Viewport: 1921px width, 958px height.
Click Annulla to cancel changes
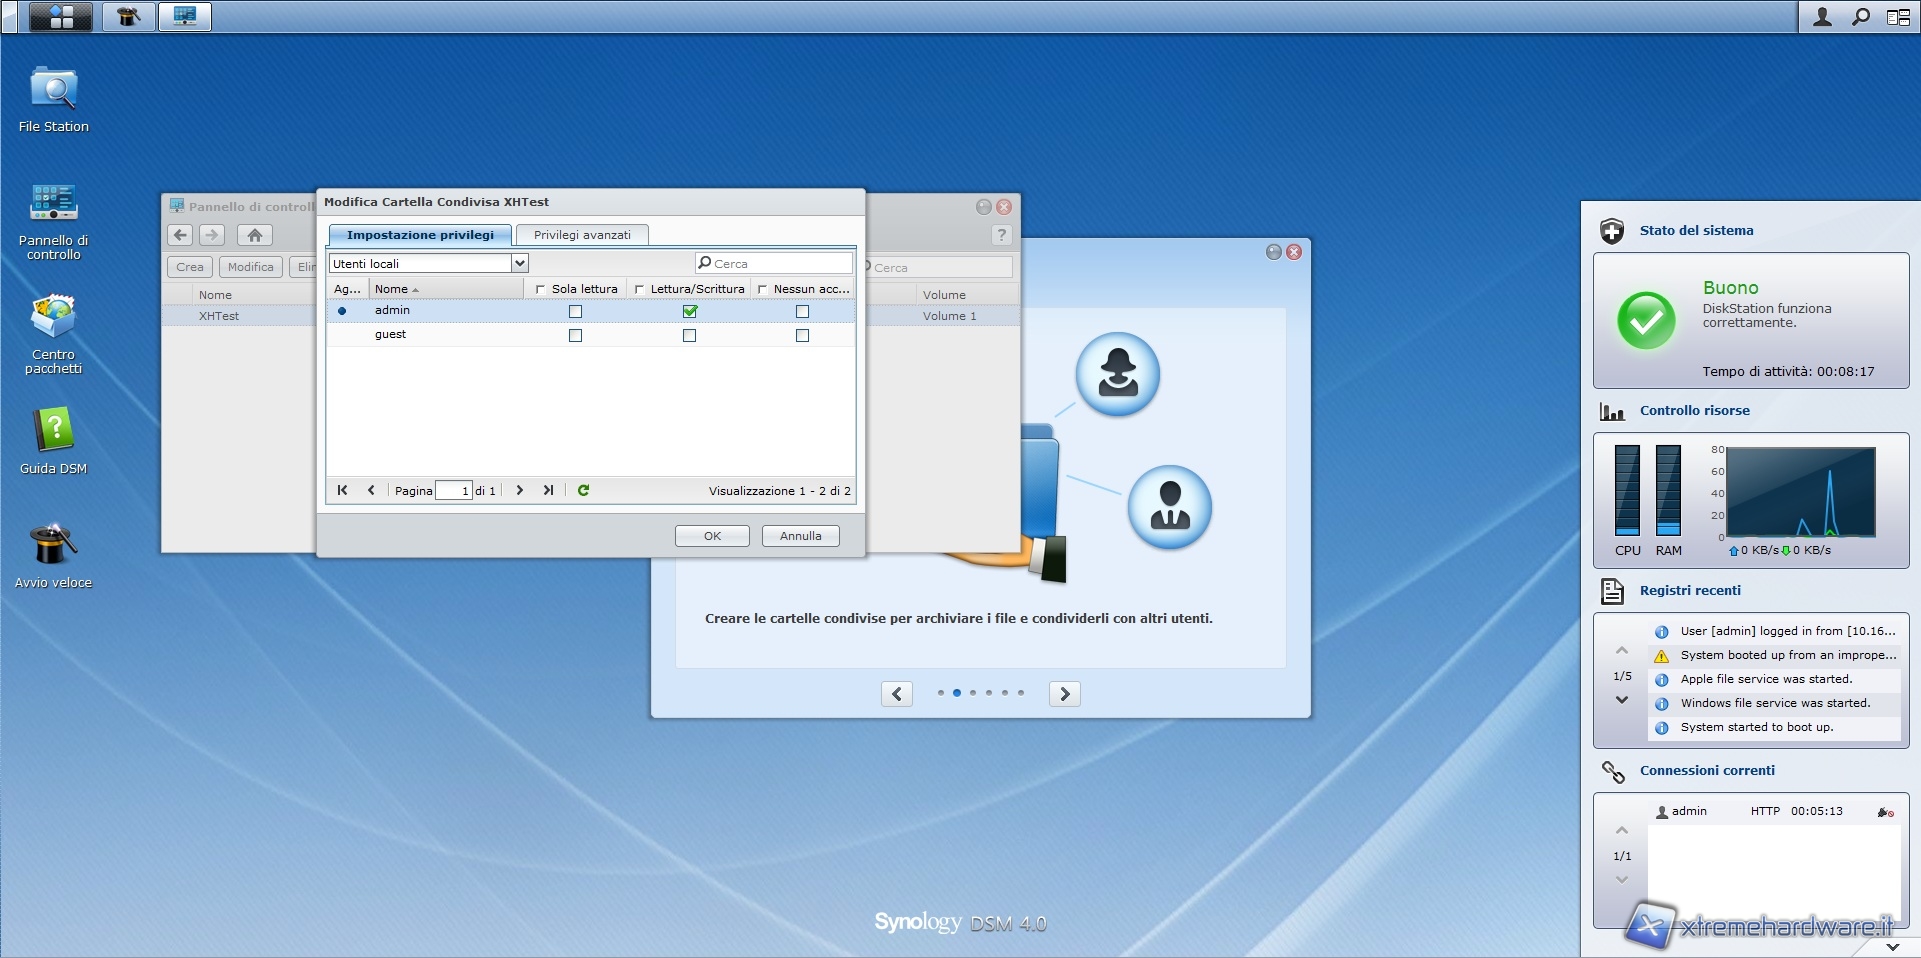[800, 536]
